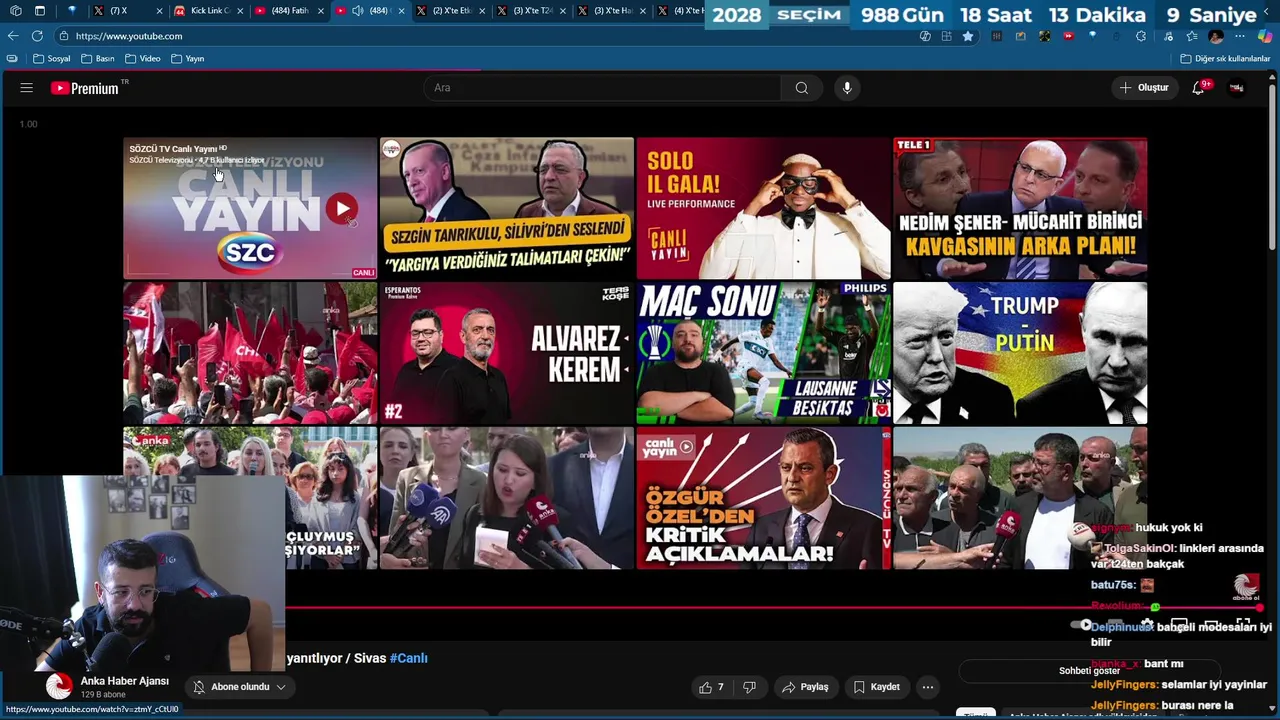Start voice search with the microphone icon
The width and height of the screenshot is (1280, 720).
(847, 88)
